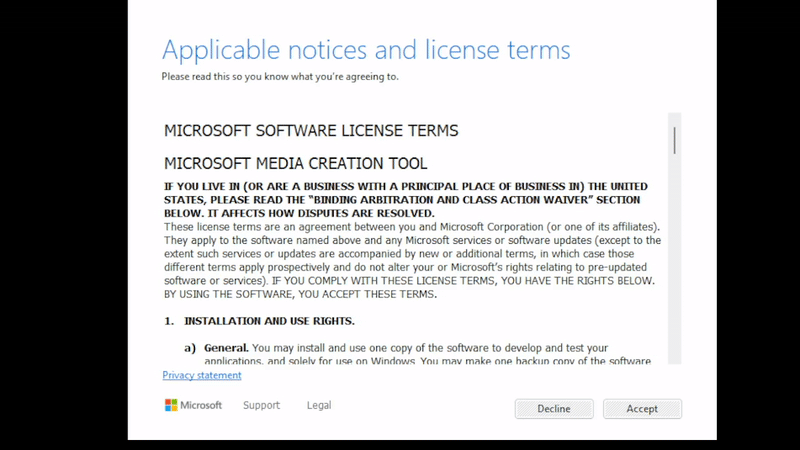The height and width of the screenshot is (450, 800).
Task: Click the Microsoft four-square logo icon
Action: (171, 405)
